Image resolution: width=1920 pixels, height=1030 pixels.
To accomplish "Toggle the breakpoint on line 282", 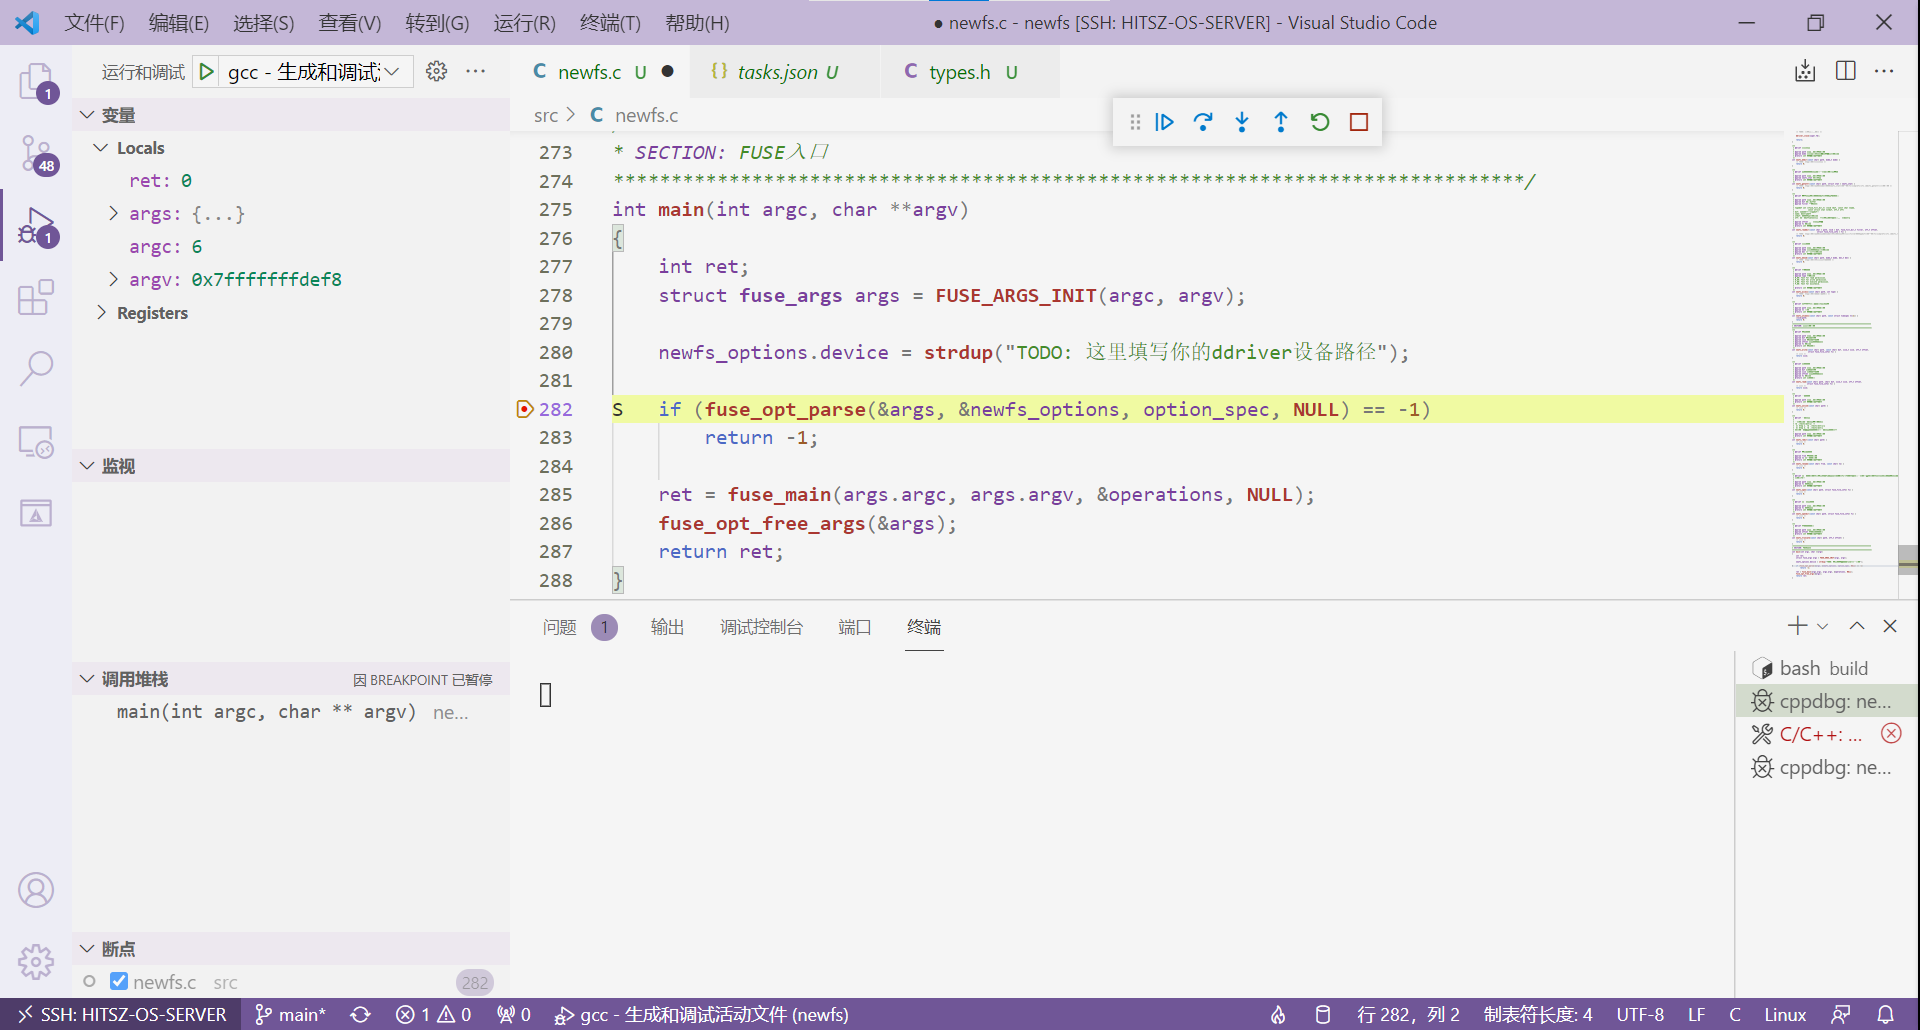I will pos(525,409).
